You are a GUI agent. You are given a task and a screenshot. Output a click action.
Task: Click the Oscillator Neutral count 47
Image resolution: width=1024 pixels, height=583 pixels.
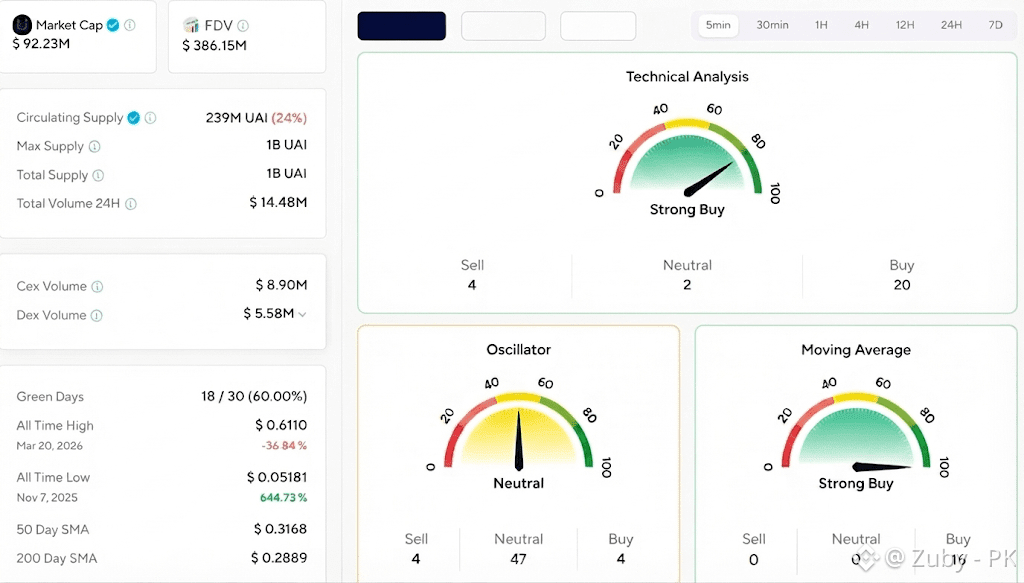(519, 559)
